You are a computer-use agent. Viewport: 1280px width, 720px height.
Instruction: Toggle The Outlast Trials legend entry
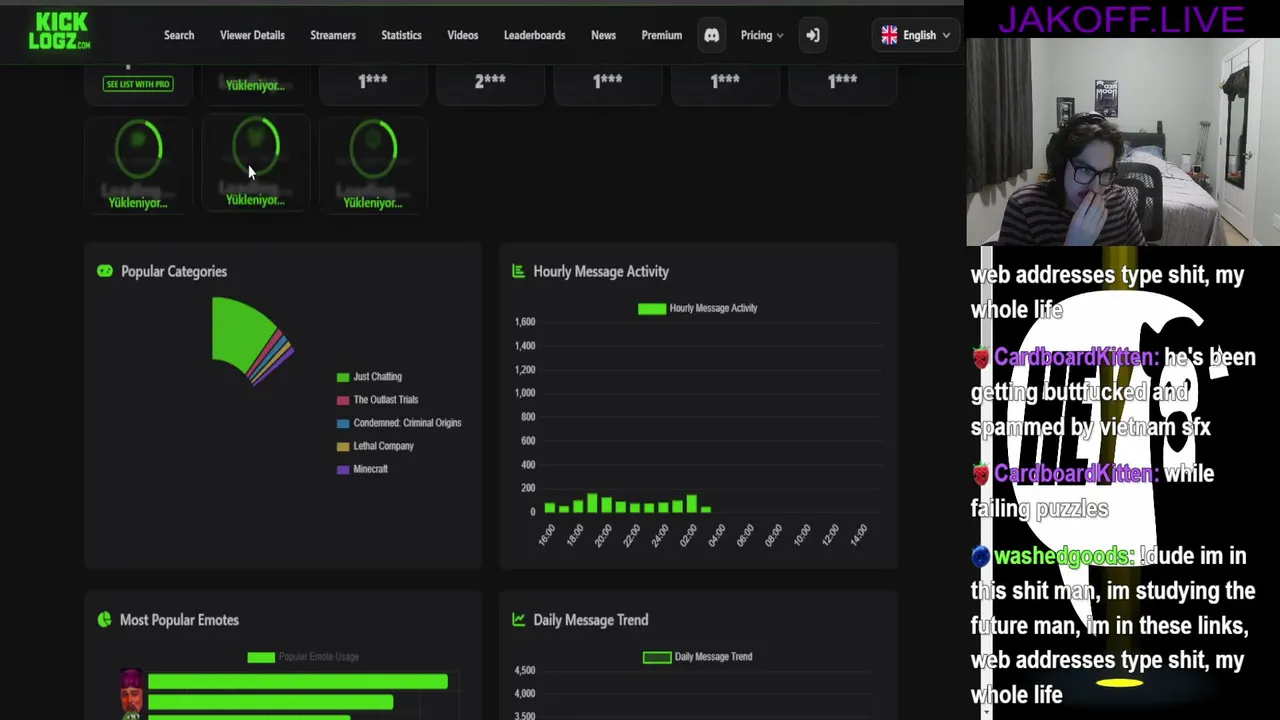coord(377,400)
